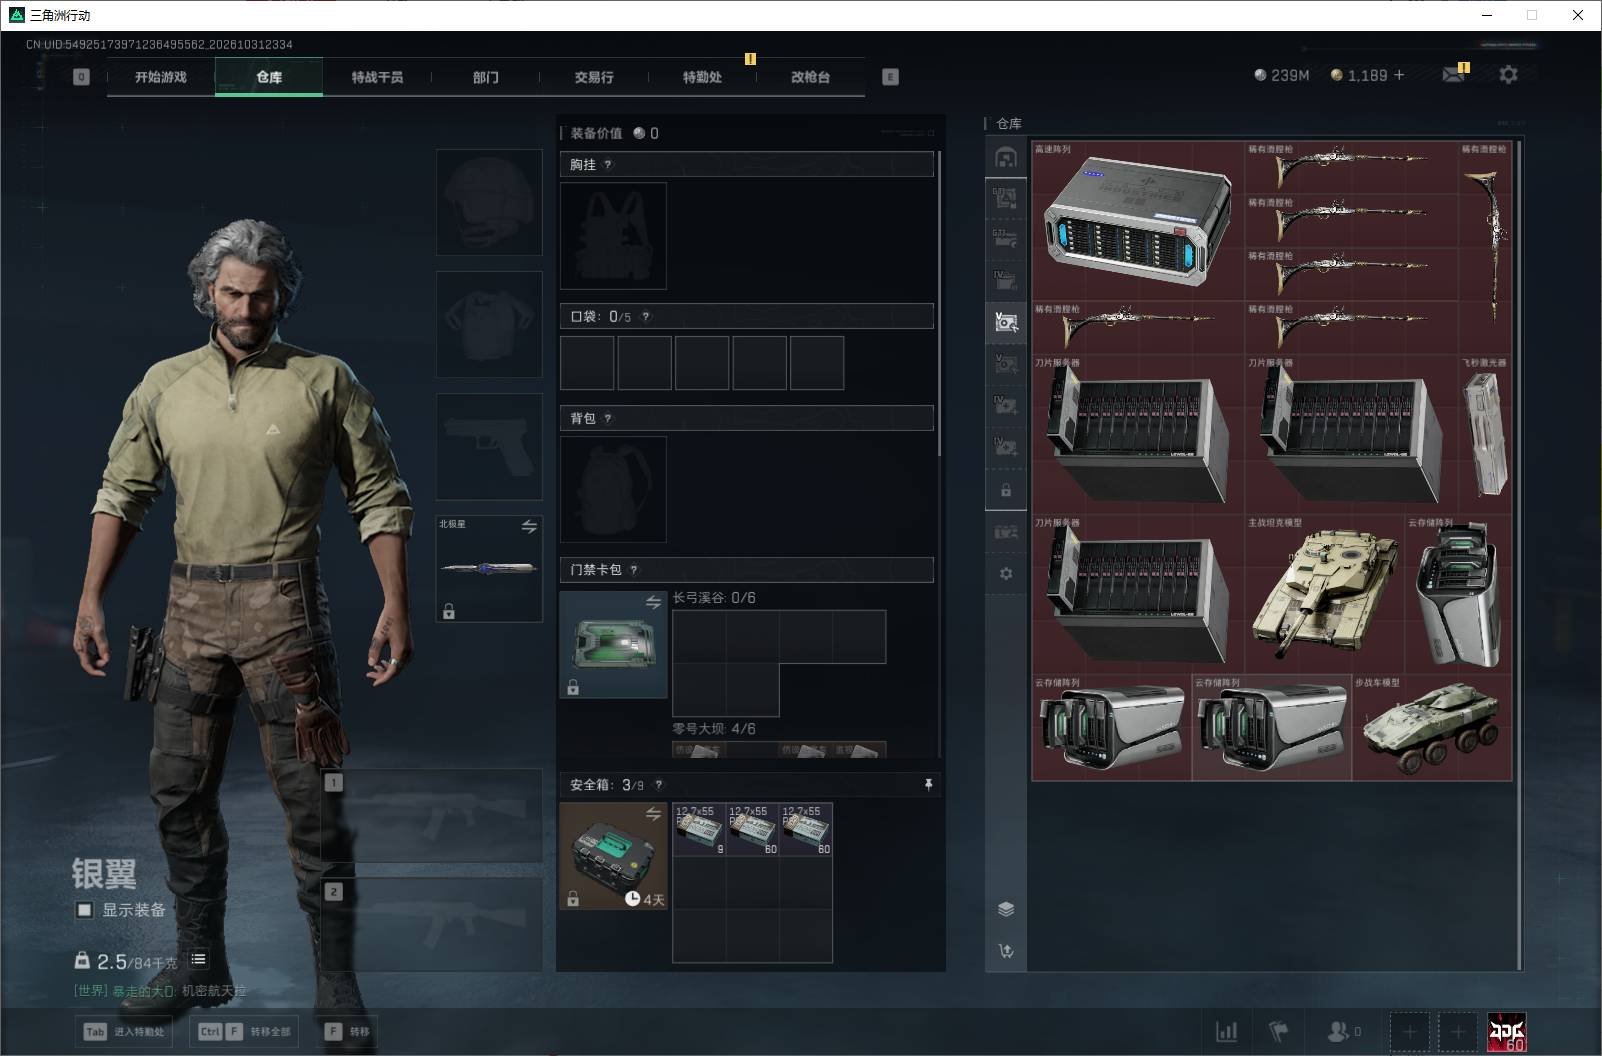Image resolution: width=1602 pixels, height=1056 pixels.
Task: Select the 主战坦克模型 item
Action: point(1324,594)
